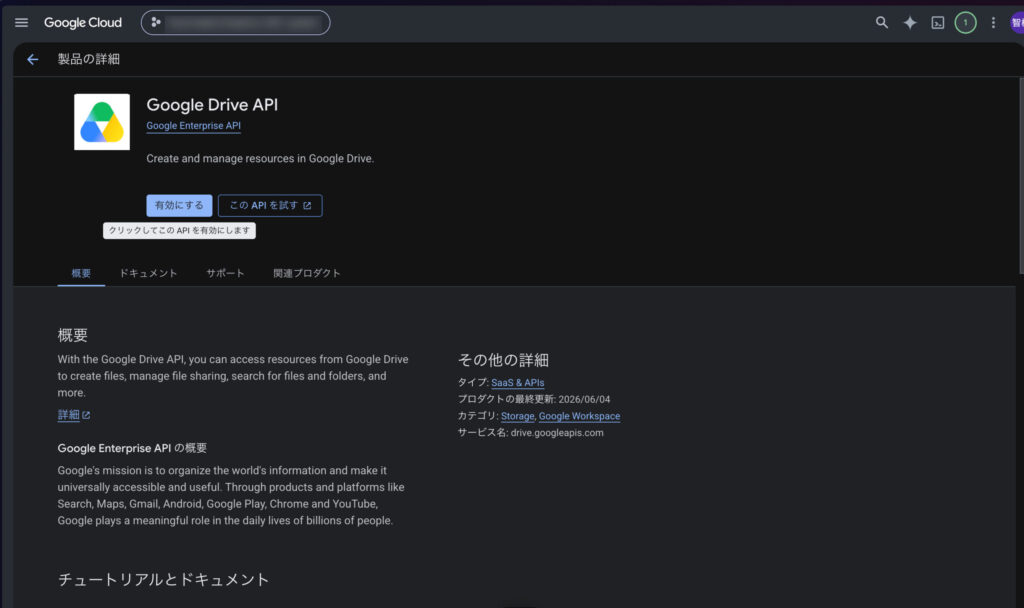Click 'Create and manage resources in Google Drive' text
The height and width of the screenshot is (608, 1024).
[x=260, y=159]
